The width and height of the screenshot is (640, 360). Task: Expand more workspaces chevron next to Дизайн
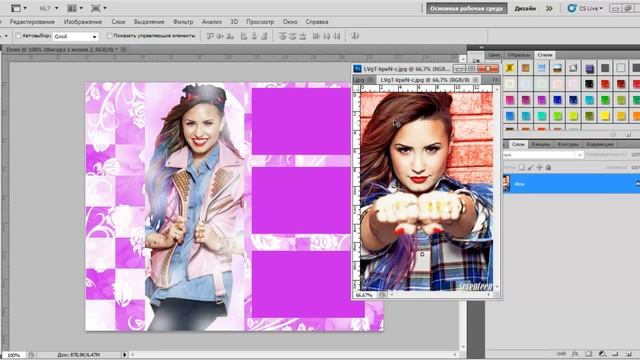(549, 8)
